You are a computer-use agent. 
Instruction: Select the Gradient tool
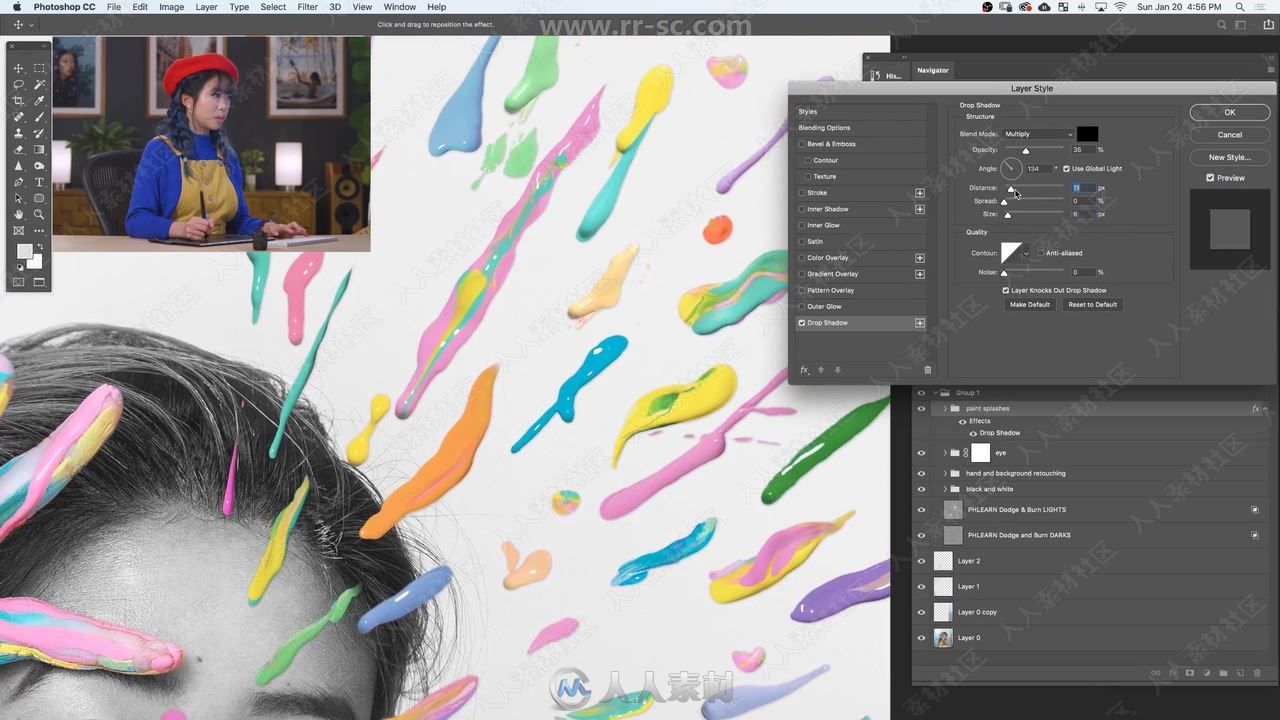(39, 149)
